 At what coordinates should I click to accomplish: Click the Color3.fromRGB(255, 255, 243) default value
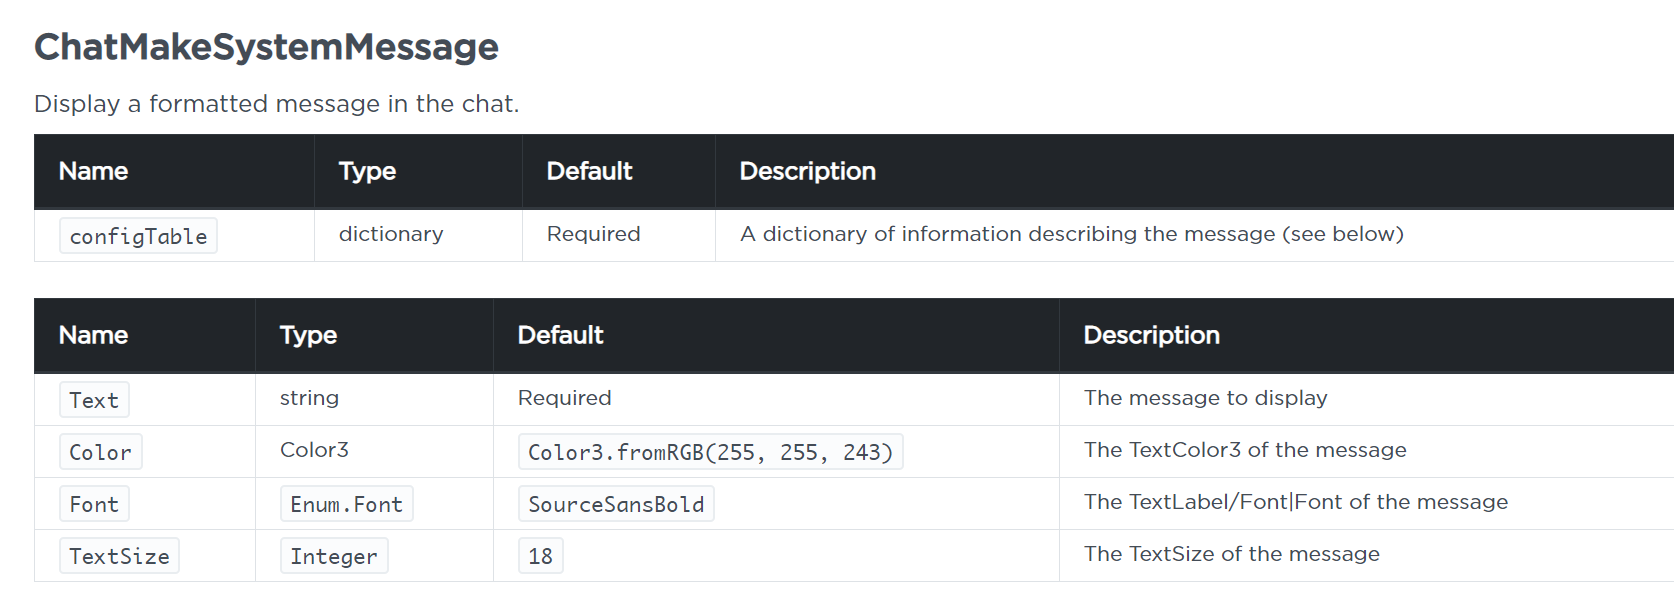pos(710,452)
